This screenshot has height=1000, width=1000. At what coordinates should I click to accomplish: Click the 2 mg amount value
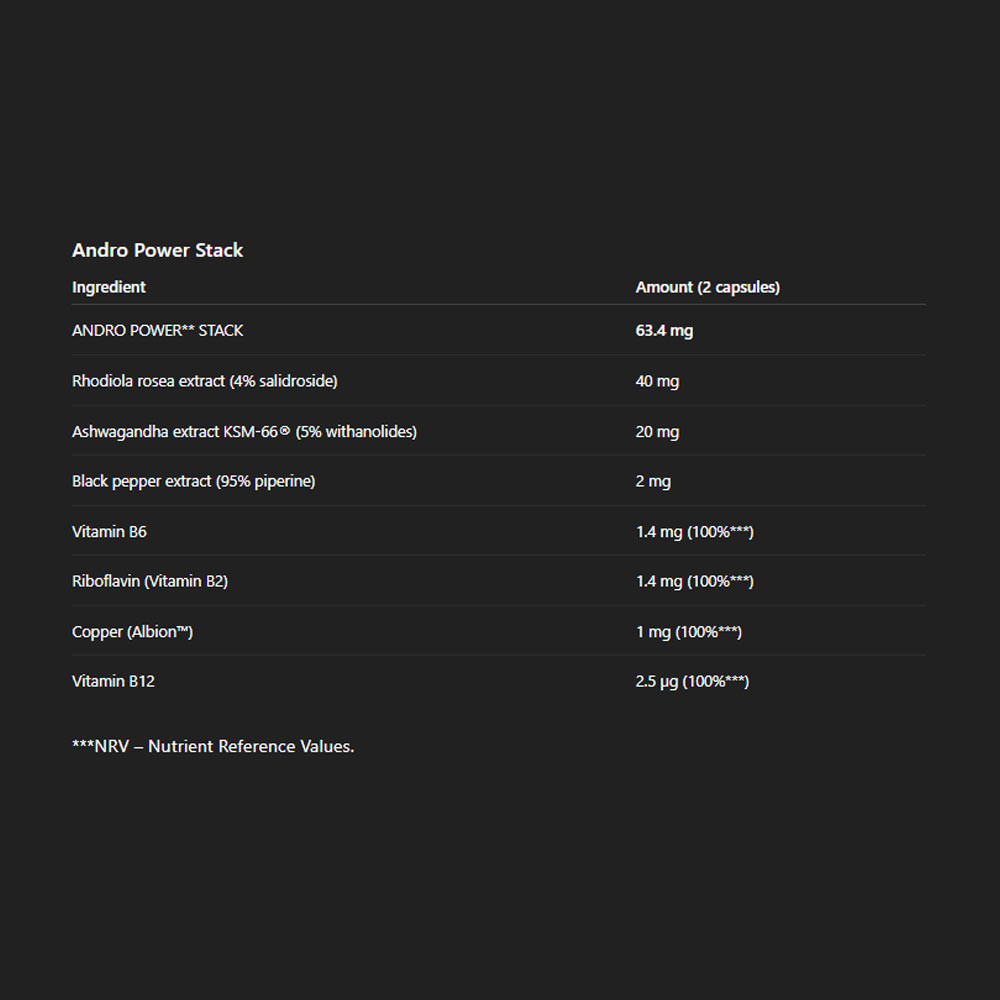pos(653,482)
